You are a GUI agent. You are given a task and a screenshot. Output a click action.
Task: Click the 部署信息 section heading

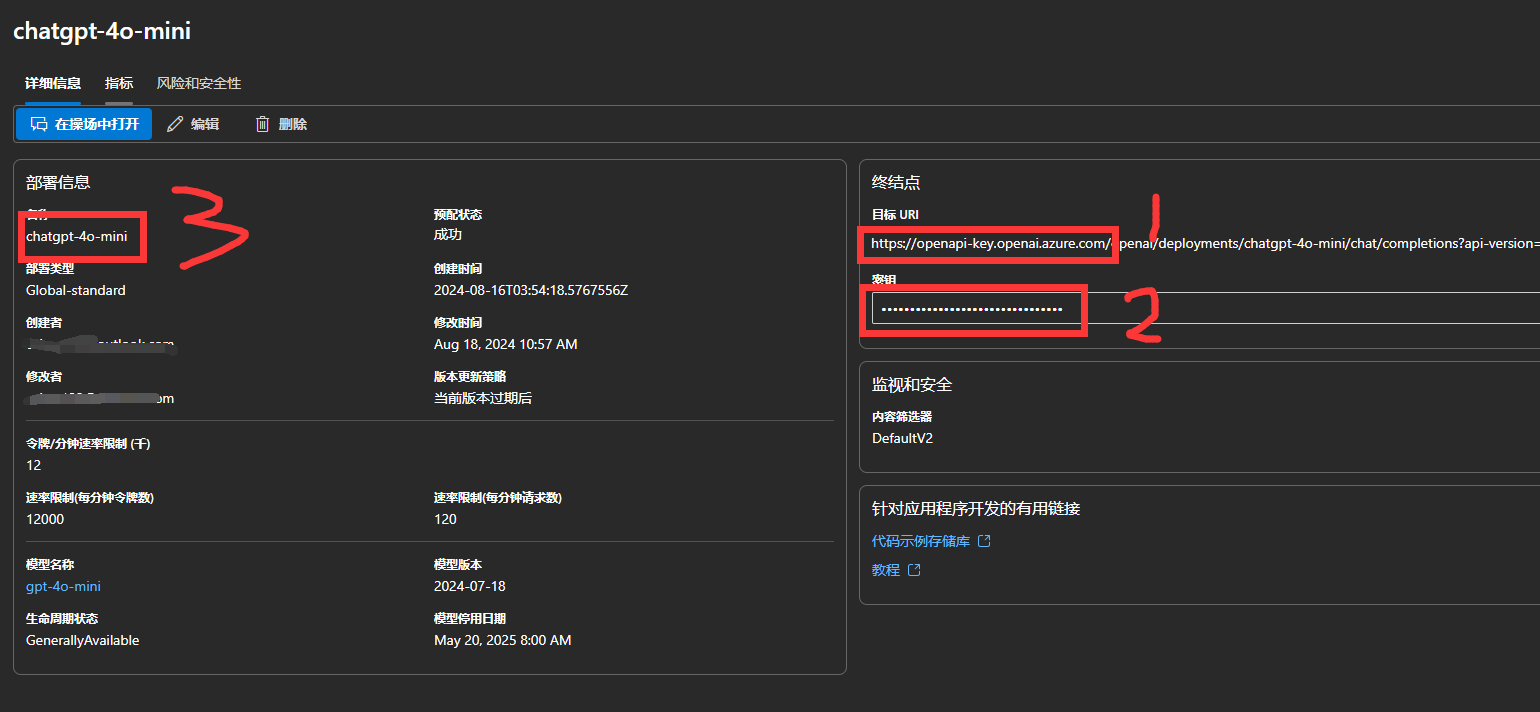click(58, 182)
